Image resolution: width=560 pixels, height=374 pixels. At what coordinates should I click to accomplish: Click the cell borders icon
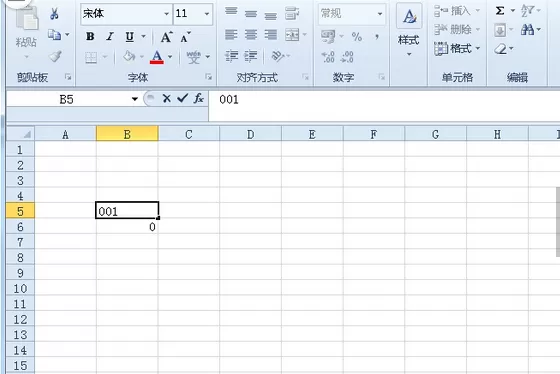click(91, 57)
